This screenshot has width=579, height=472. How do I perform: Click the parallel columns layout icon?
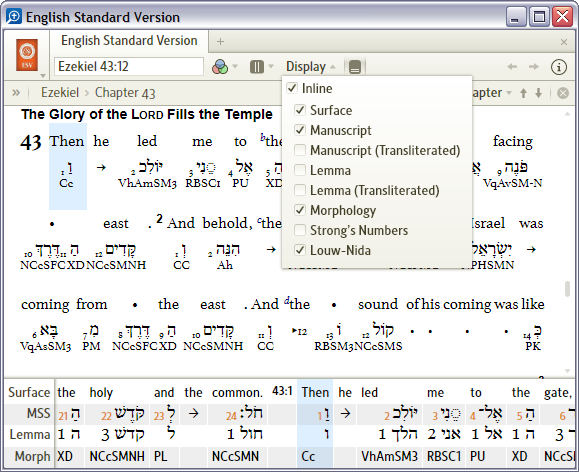tap(257, 67)
